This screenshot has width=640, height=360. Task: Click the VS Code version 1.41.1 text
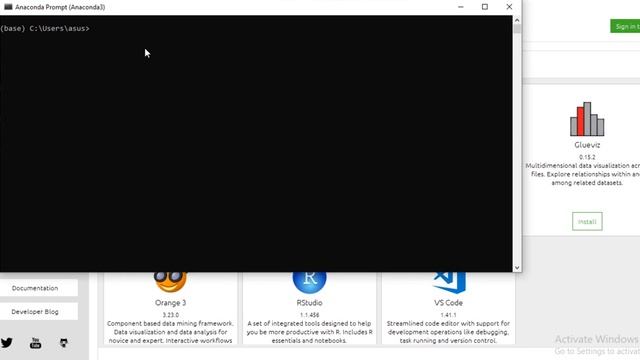point(448,315)
